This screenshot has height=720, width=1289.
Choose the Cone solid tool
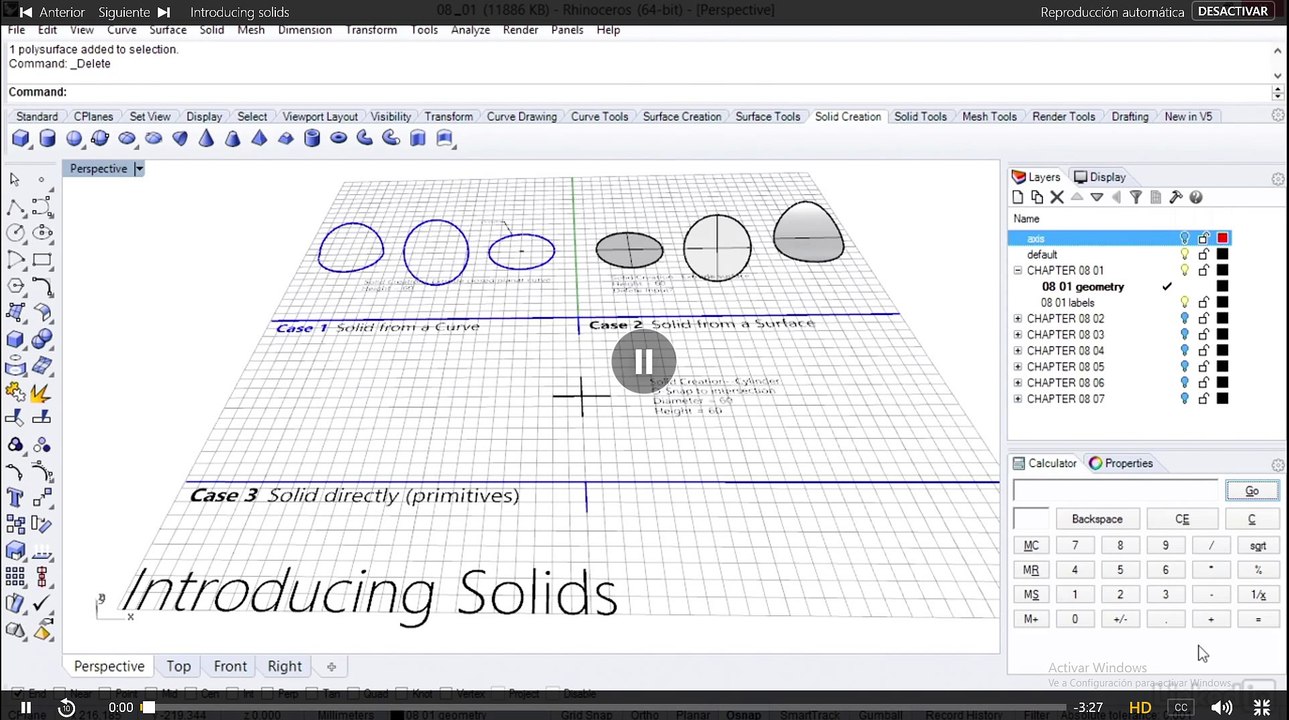(206, 138)
